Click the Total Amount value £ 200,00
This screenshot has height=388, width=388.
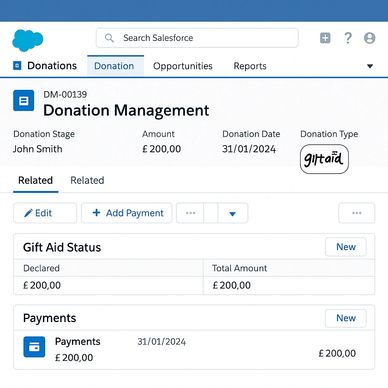[232, 285]
